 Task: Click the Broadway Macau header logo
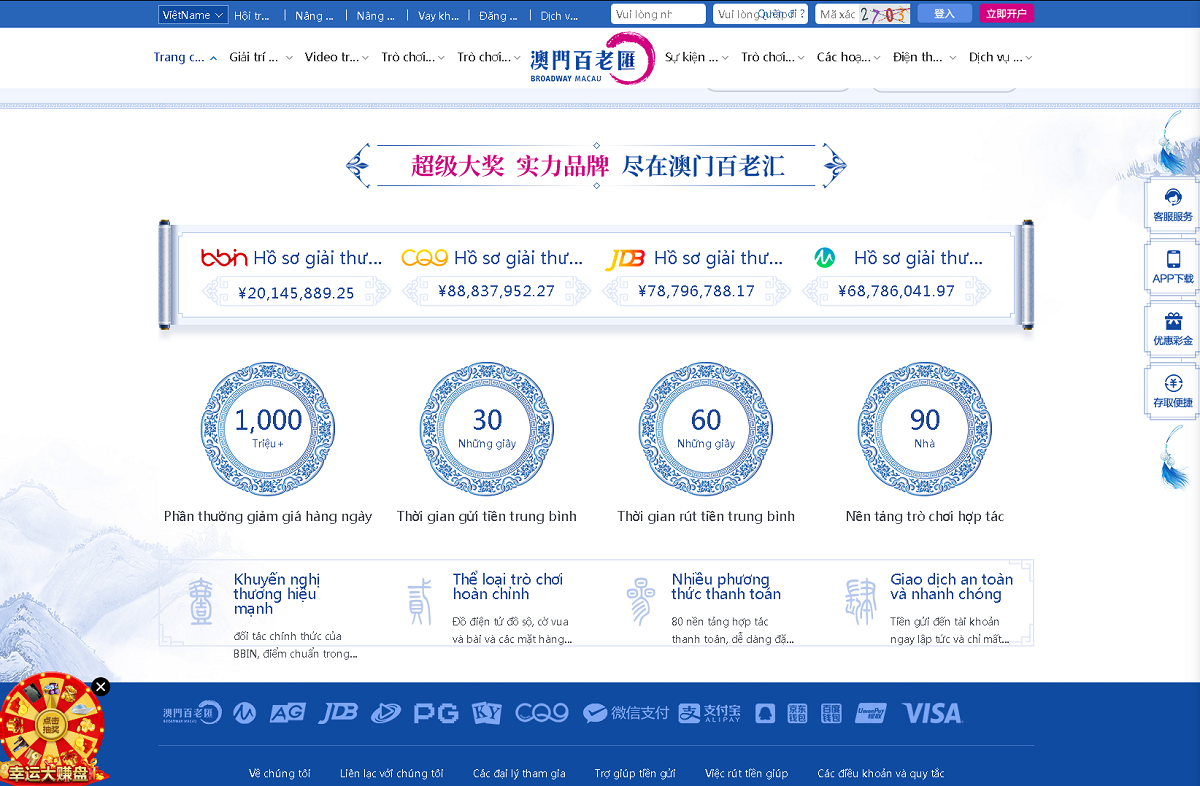(590, 59)
